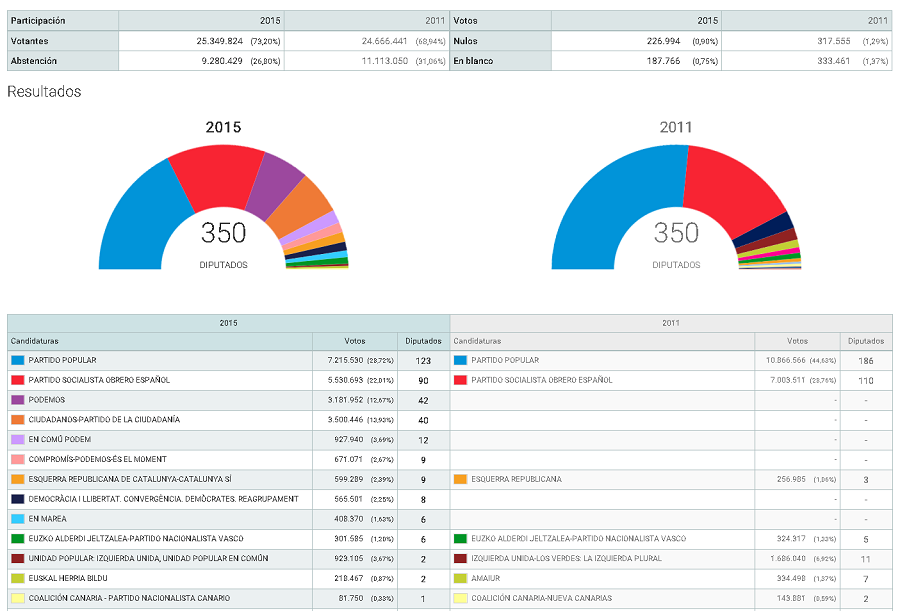Click the red PSOE swatch in 2015 table
900x611 pixels.
[x=18, y=380]
